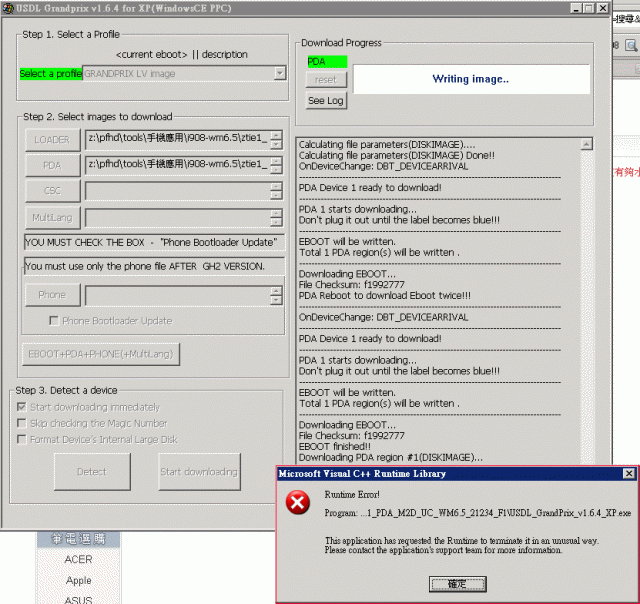Click LOADER path field up arrow

[276, 135]
